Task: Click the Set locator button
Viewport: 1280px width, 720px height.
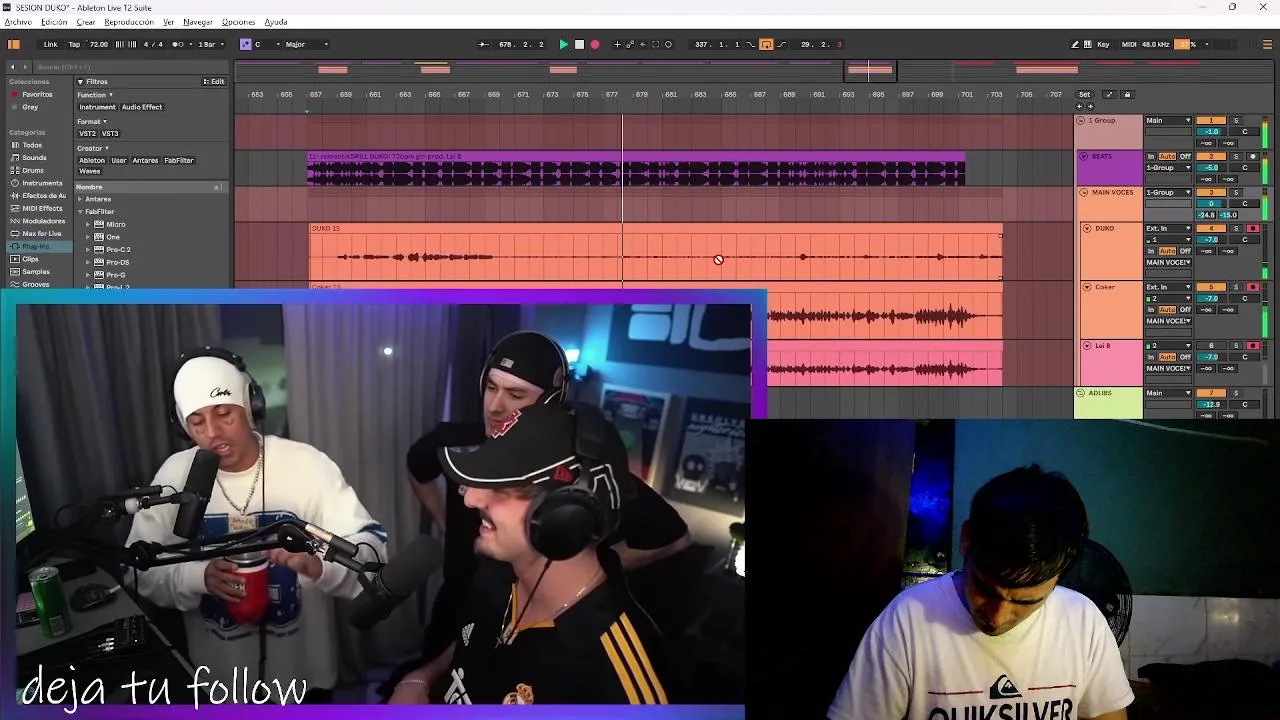Action: tap(1084, 94)
